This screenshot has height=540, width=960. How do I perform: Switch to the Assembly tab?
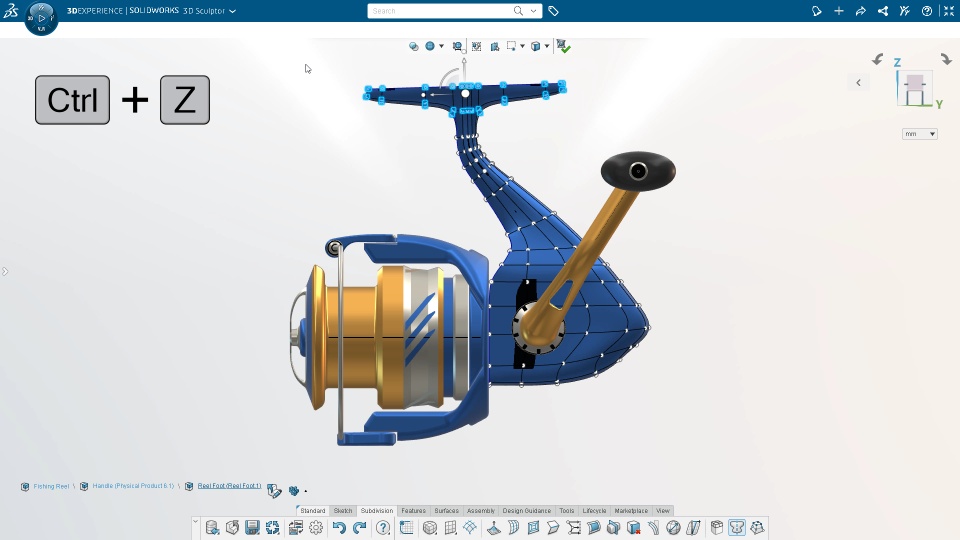point(481,511)
